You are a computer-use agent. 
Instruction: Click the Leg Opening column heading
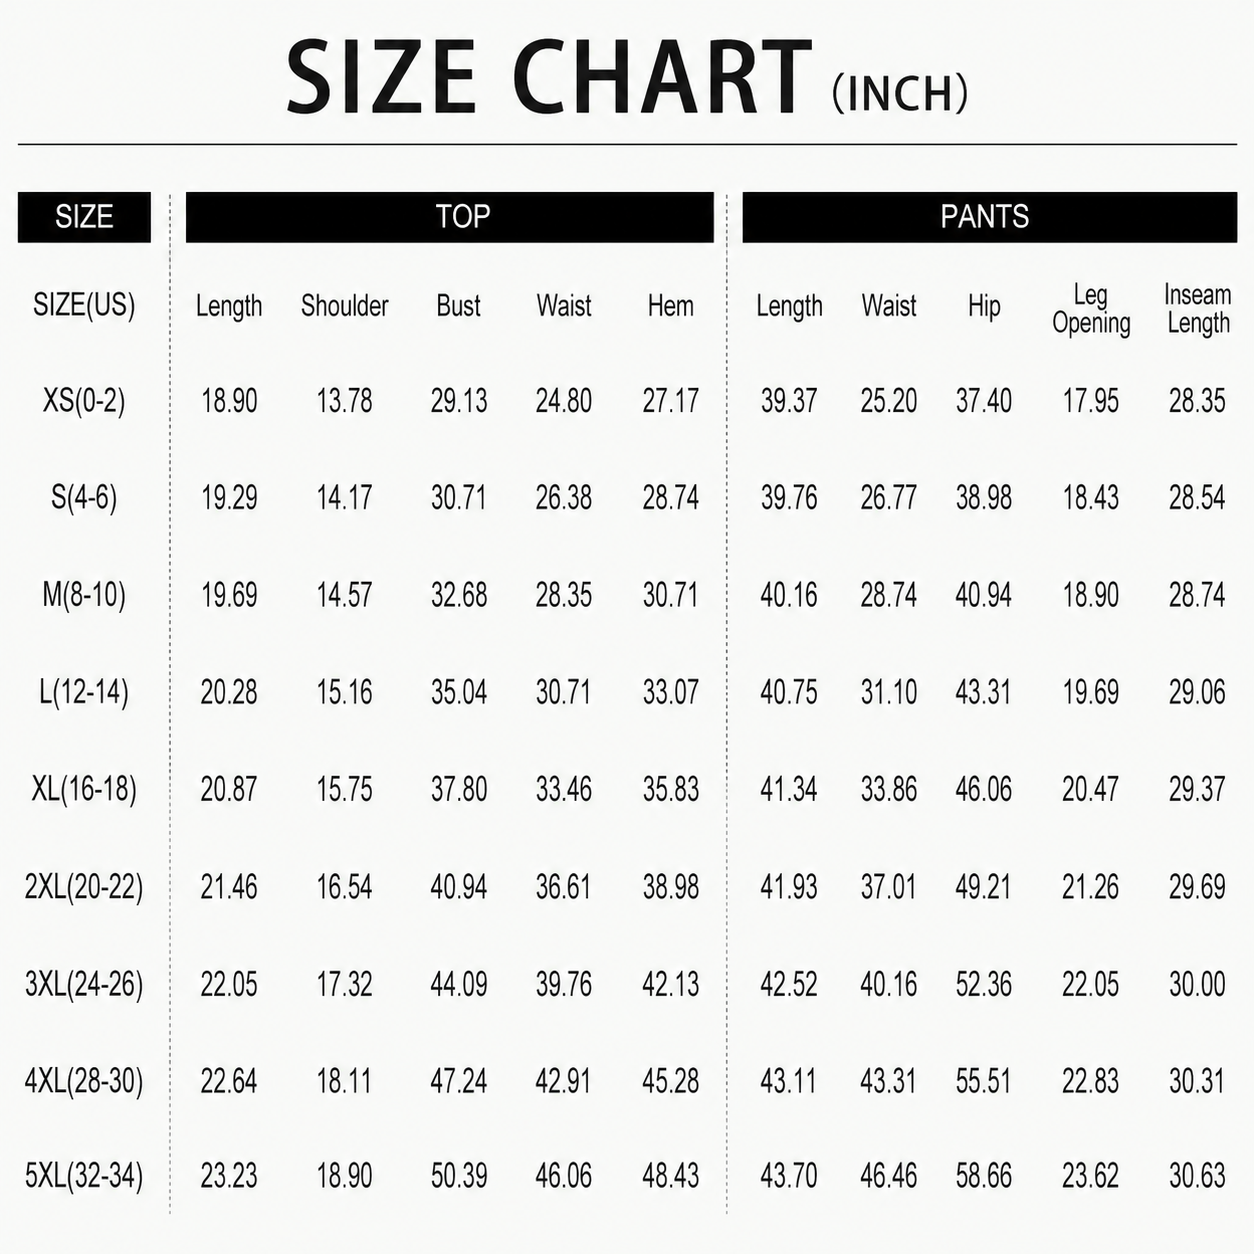pyautogui.click(x=1091, y=309)
